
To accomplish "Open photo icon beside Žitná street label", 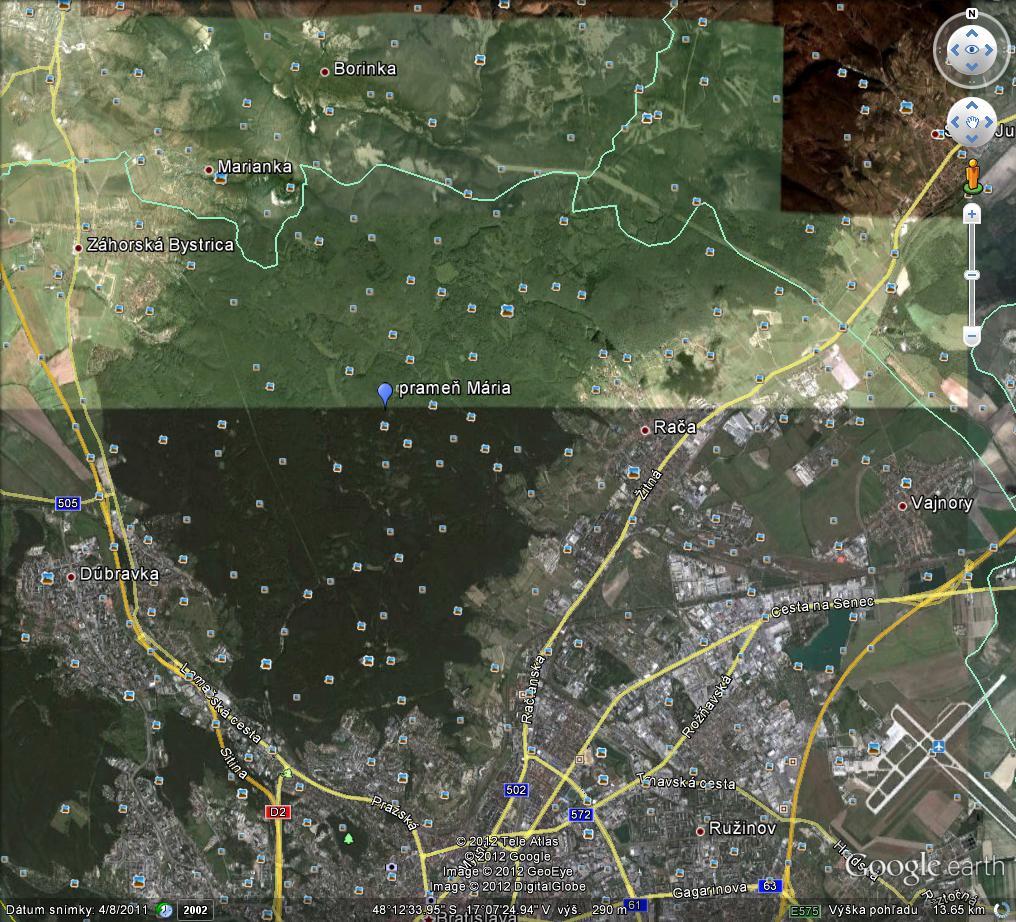I will tap(634, 472).
